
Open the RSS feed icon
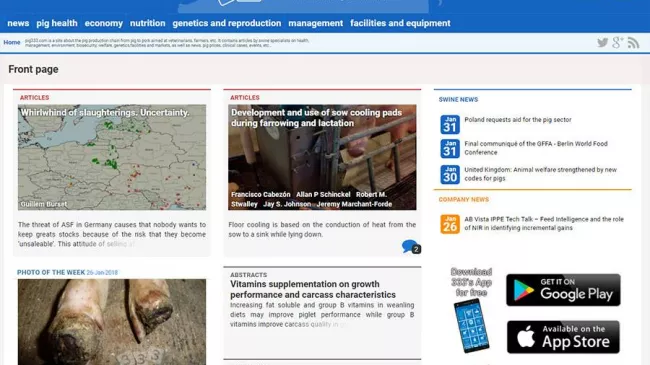(633, 42)
